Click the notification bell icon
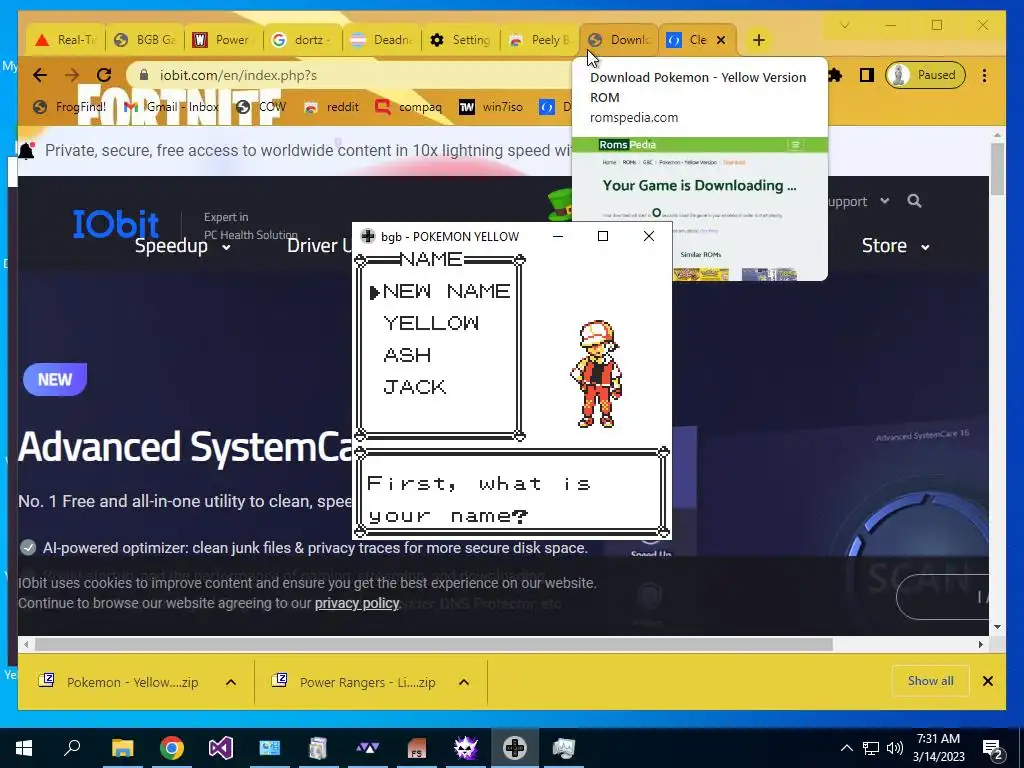Image resolution: width=1024 pixels, height=768 pixels. (x=26, y=151)
